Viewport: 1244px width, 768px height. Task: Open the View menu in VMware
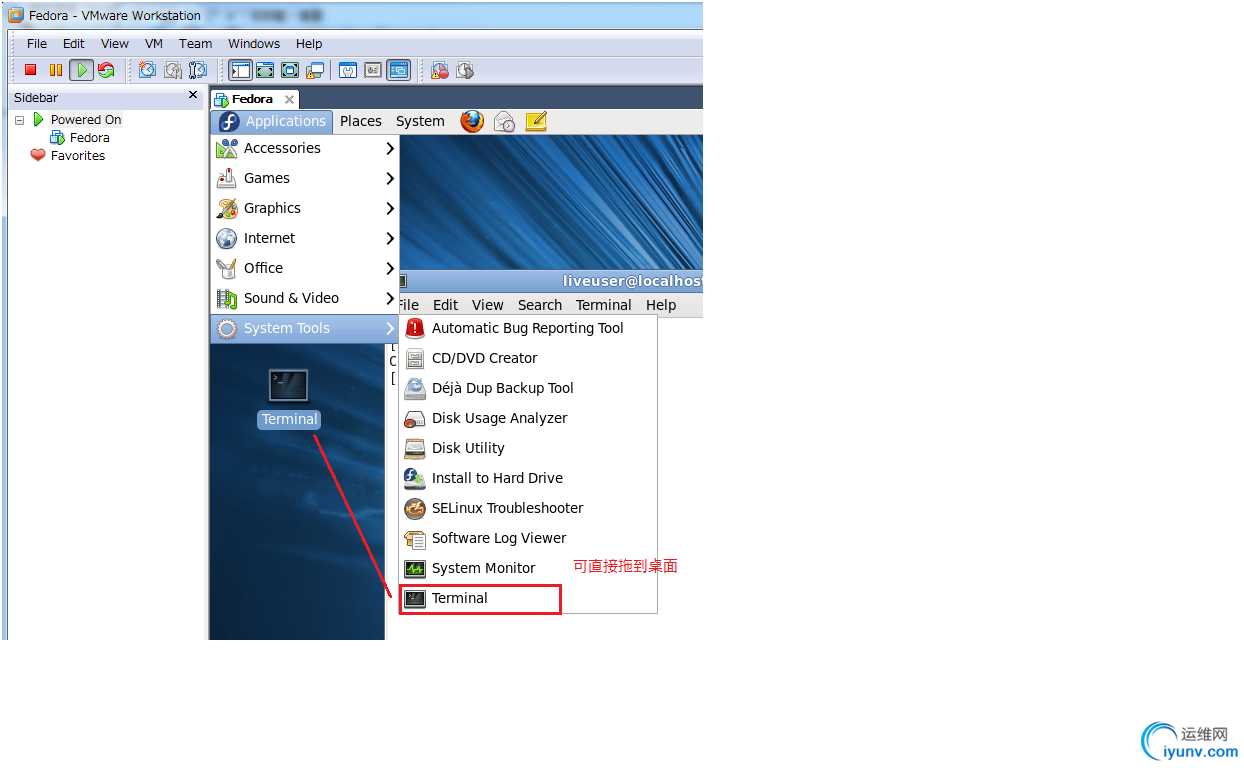[115, 44]
